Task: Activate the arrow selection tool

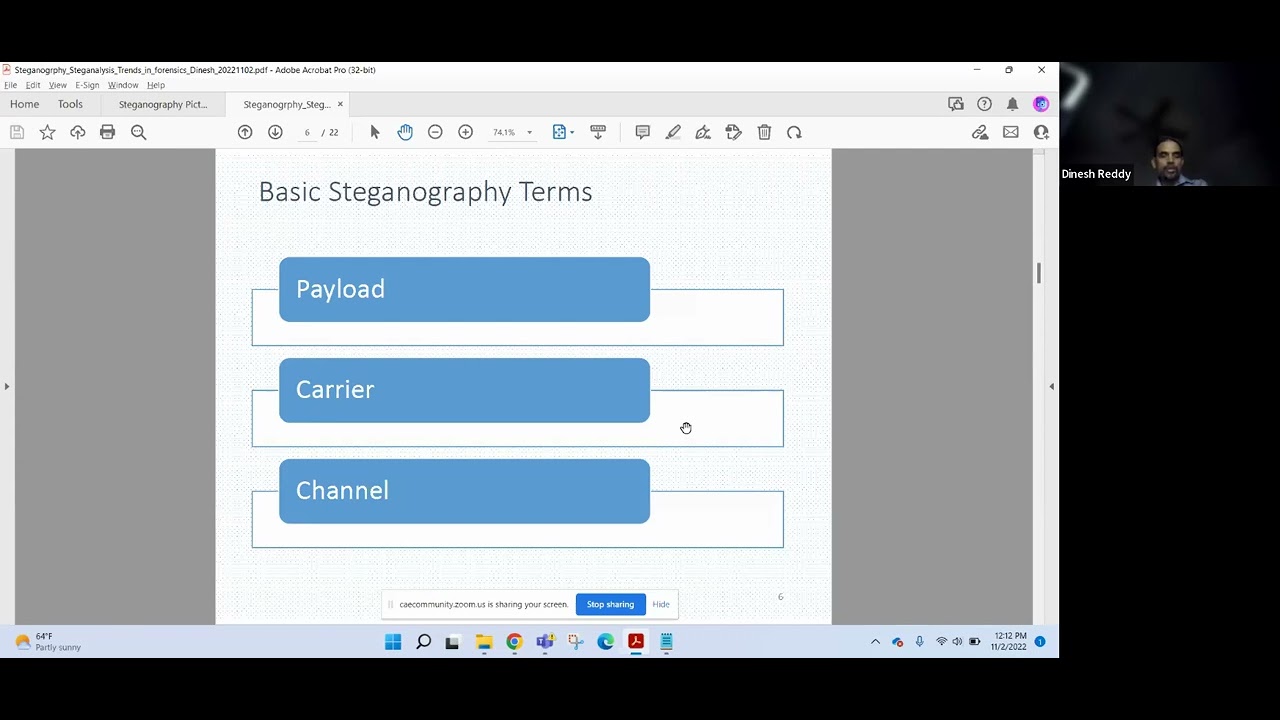Action: [375, 132]
